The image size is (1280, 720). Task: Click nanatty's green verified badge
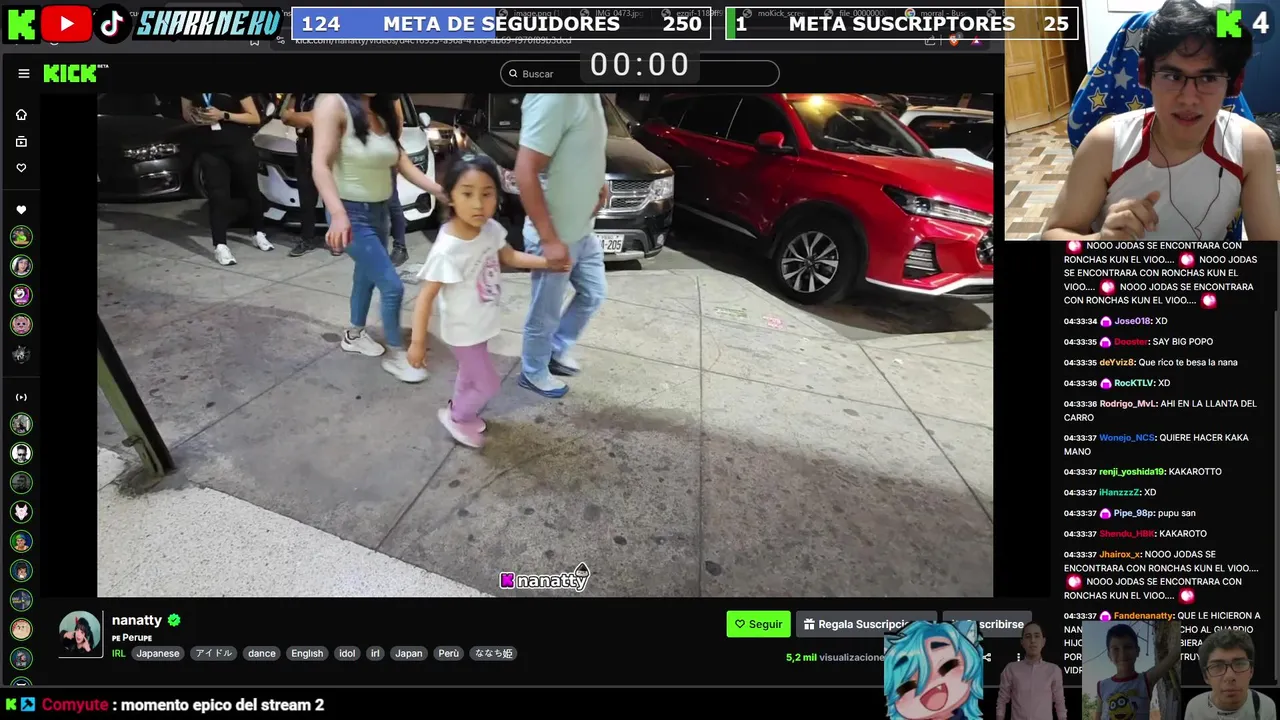pos(174,620)
